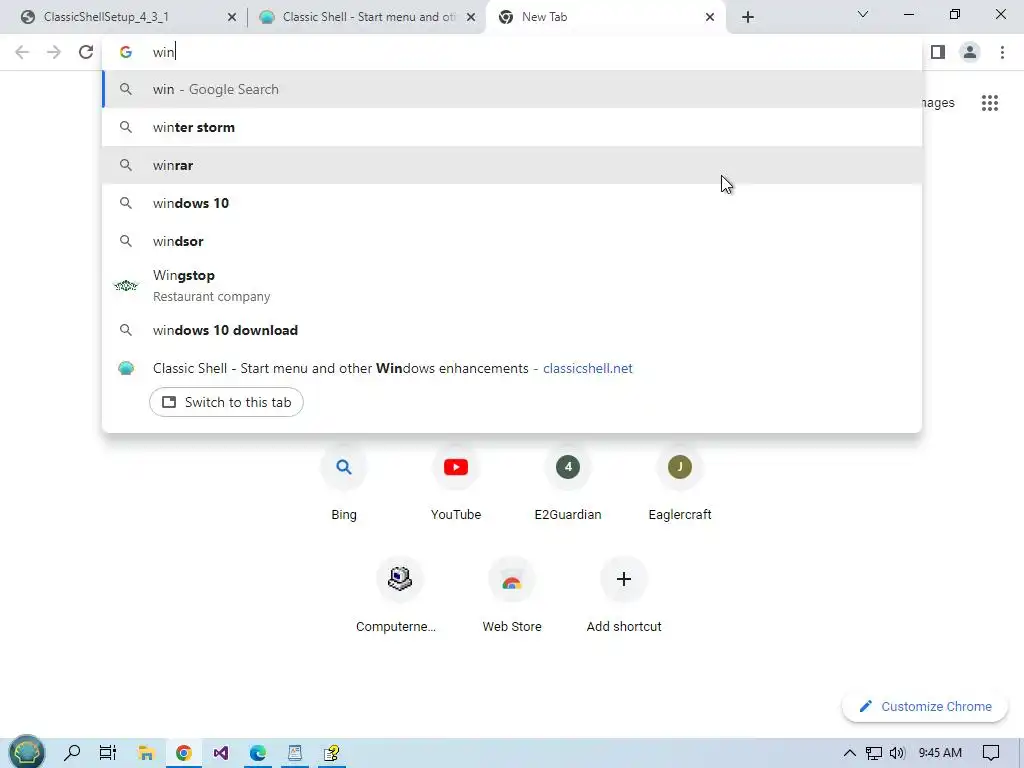Open the profile avatar icon
This screenshot has height=768, width=1024.
(970, 52)
